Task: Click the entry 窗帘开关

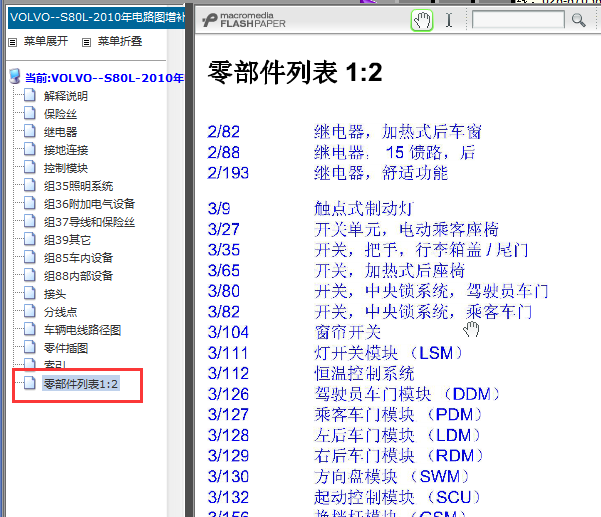Action: point(348,333)
